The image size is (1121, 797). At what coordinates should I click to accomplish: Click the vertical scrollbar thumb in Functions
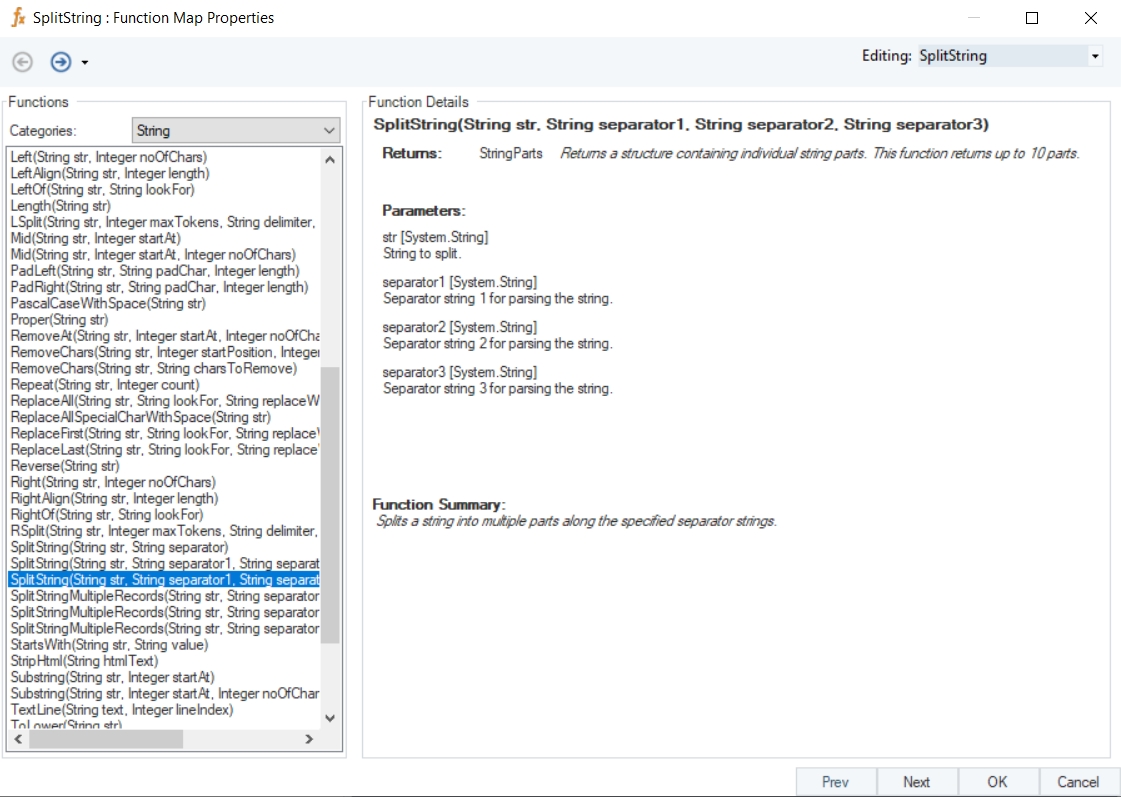(330, 505)
